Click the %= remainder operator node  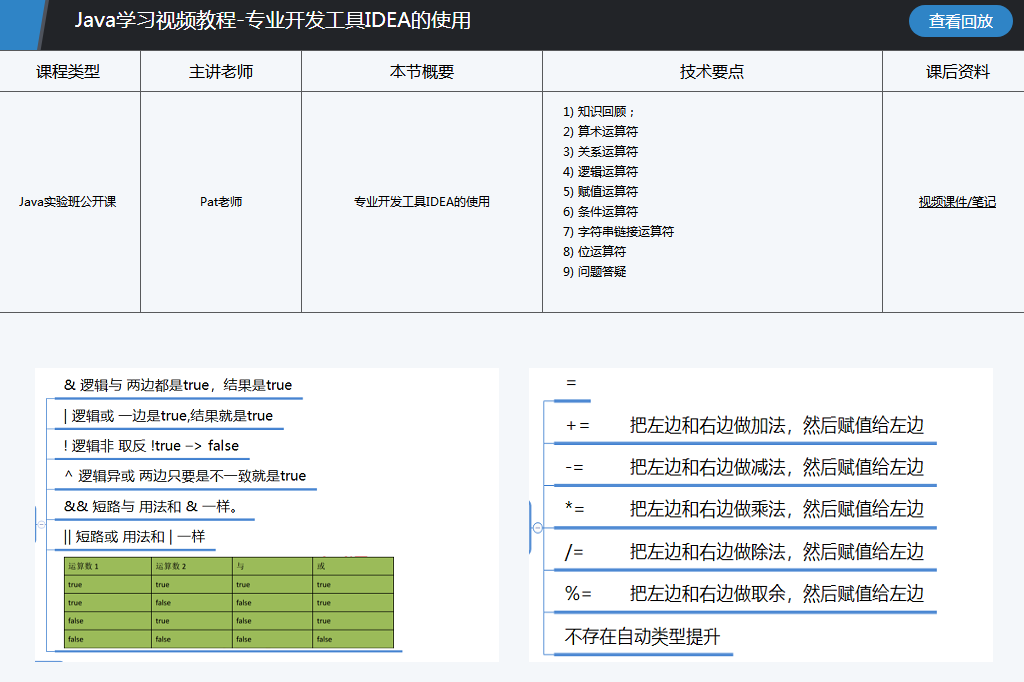click(x=744, y=594)
